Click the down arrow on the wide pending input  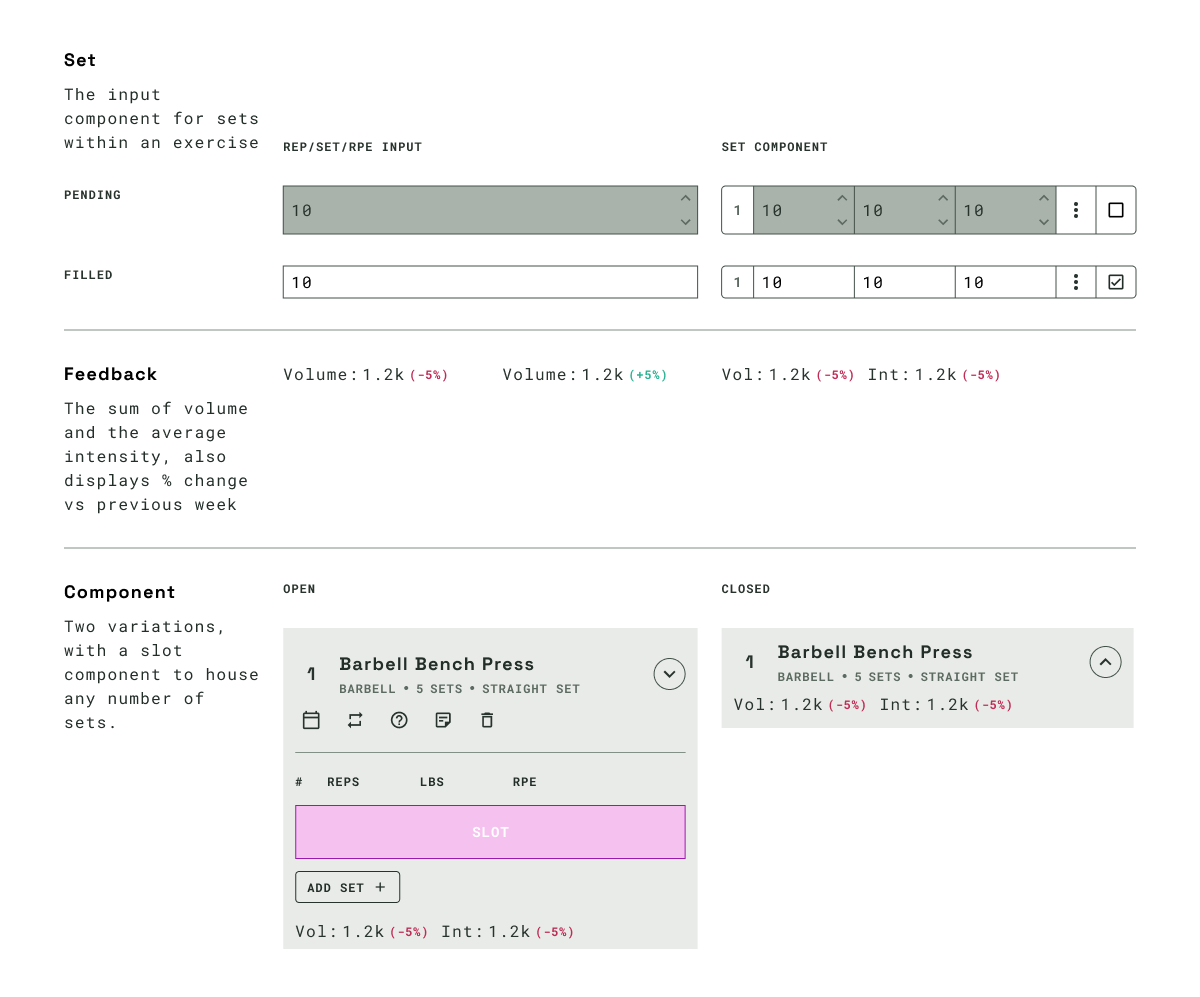click(685, 222)
